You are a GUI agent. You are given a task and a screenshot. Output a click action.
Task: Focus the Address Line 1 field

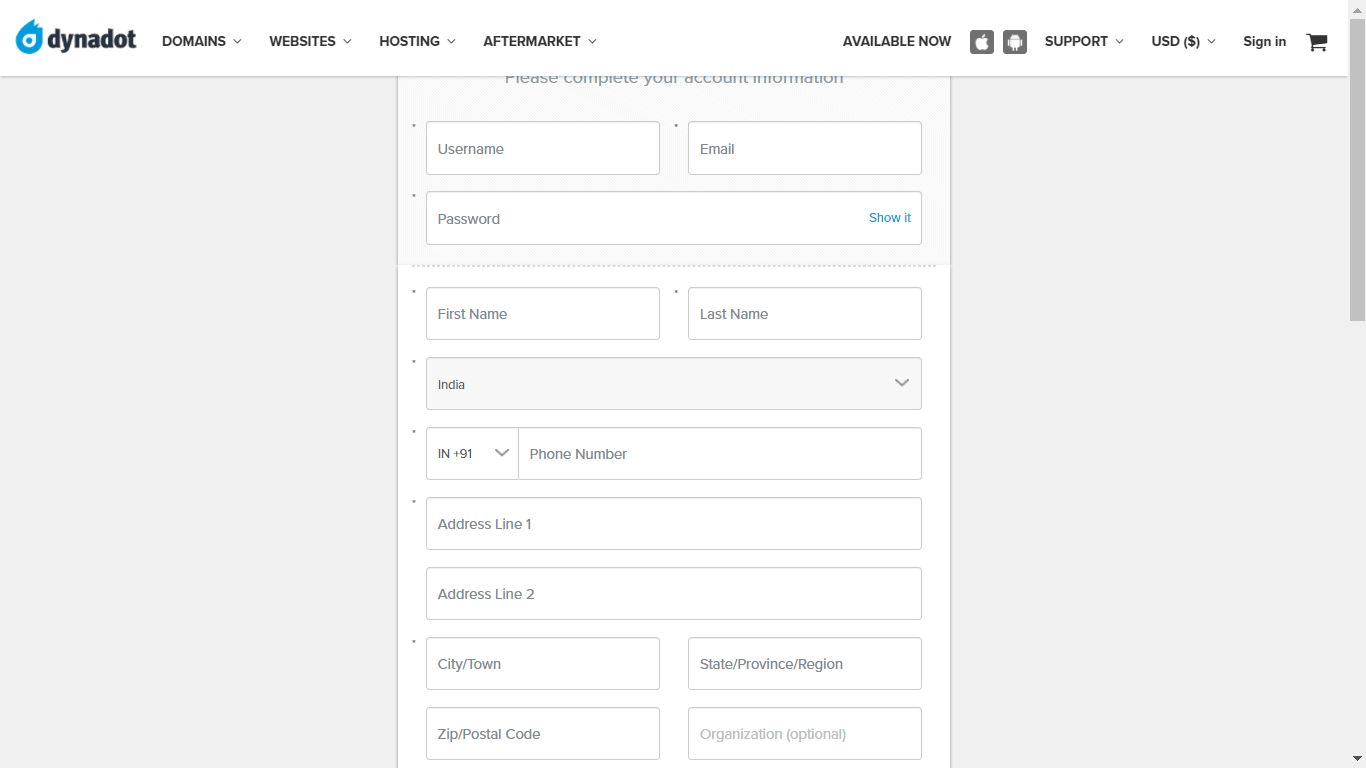(x=674, y=524)
